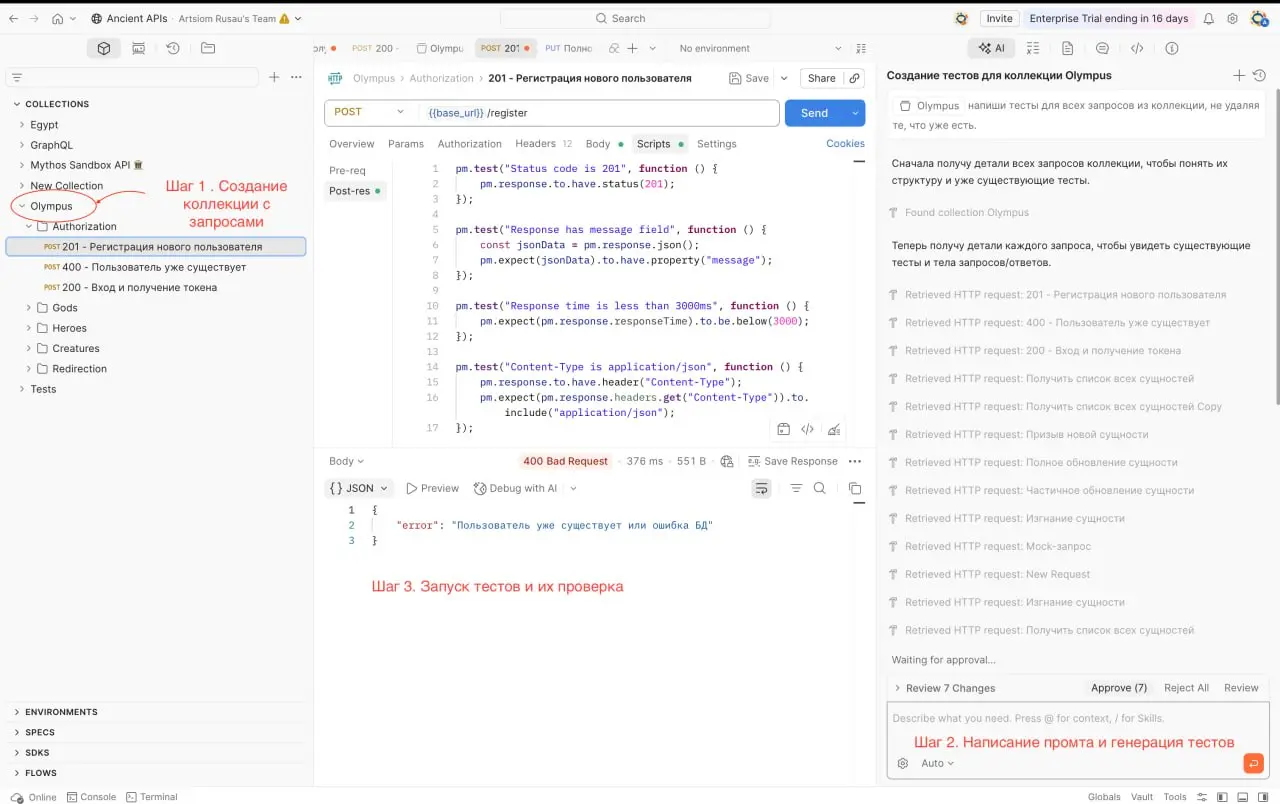Click the filter icon in the response toolbar
This screenshot has width=1280, height=804.
[x=796, y=488]
